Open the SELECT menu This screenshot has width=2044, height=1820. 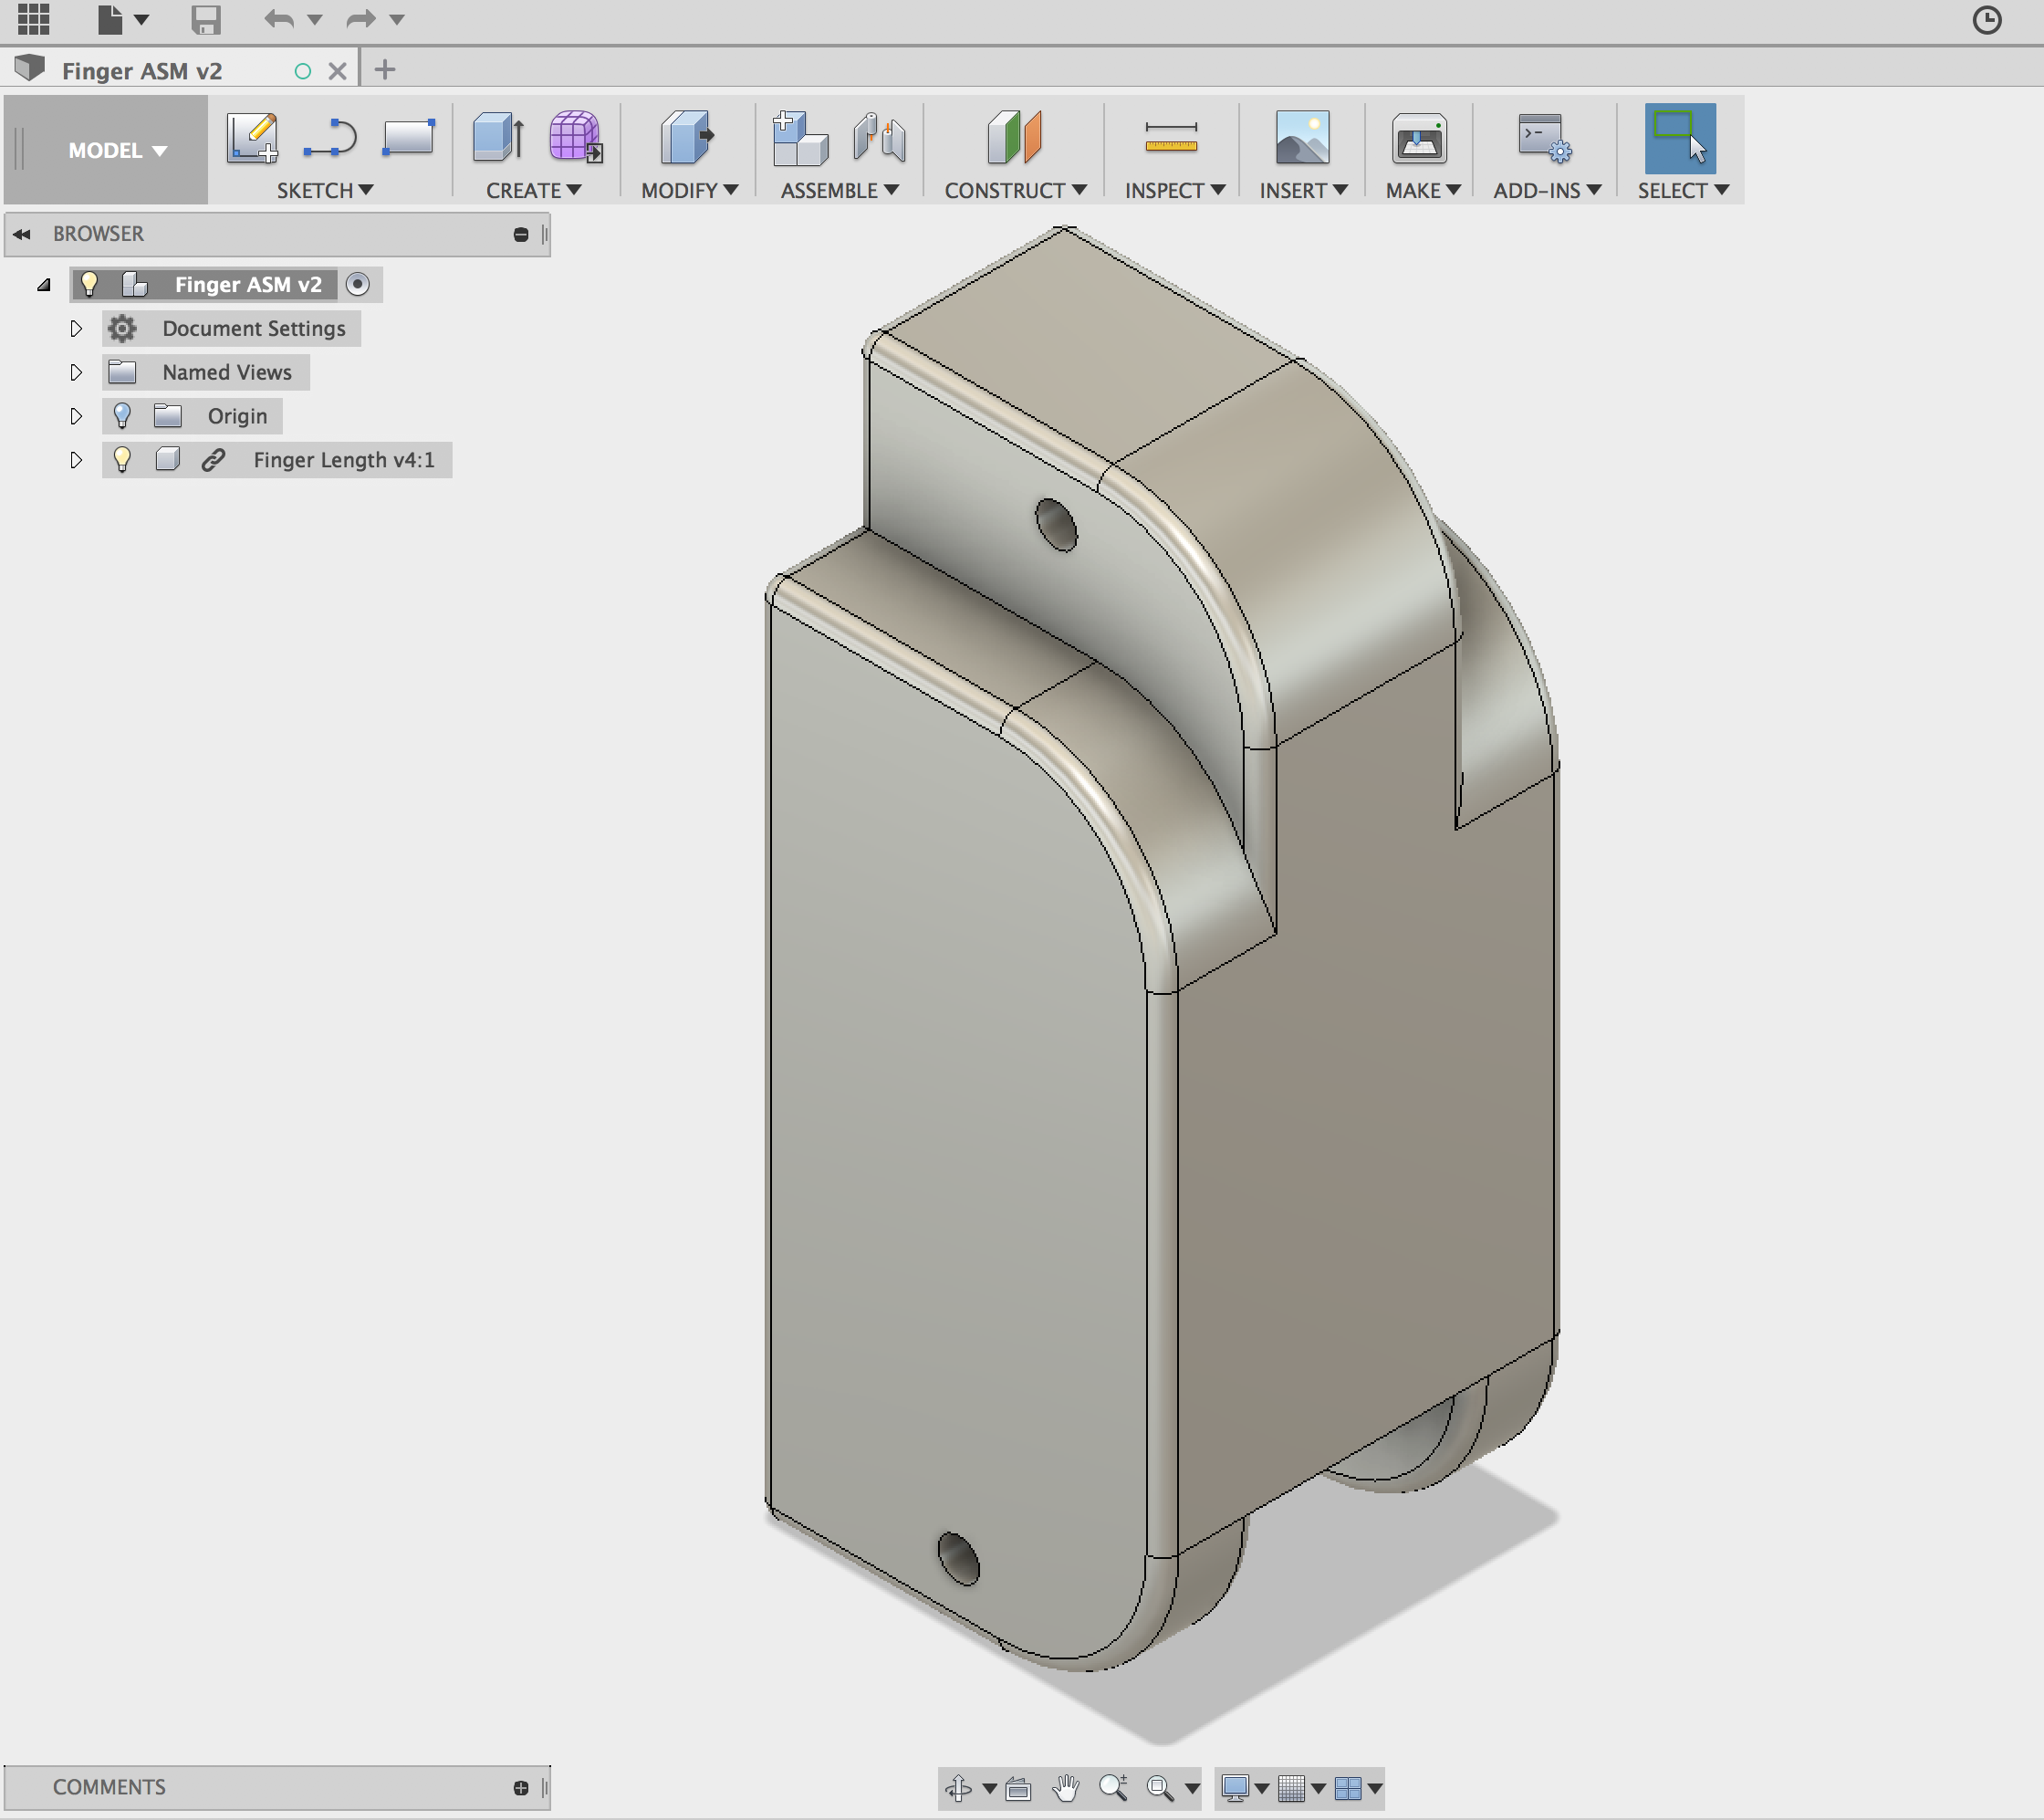(1682, 190)
